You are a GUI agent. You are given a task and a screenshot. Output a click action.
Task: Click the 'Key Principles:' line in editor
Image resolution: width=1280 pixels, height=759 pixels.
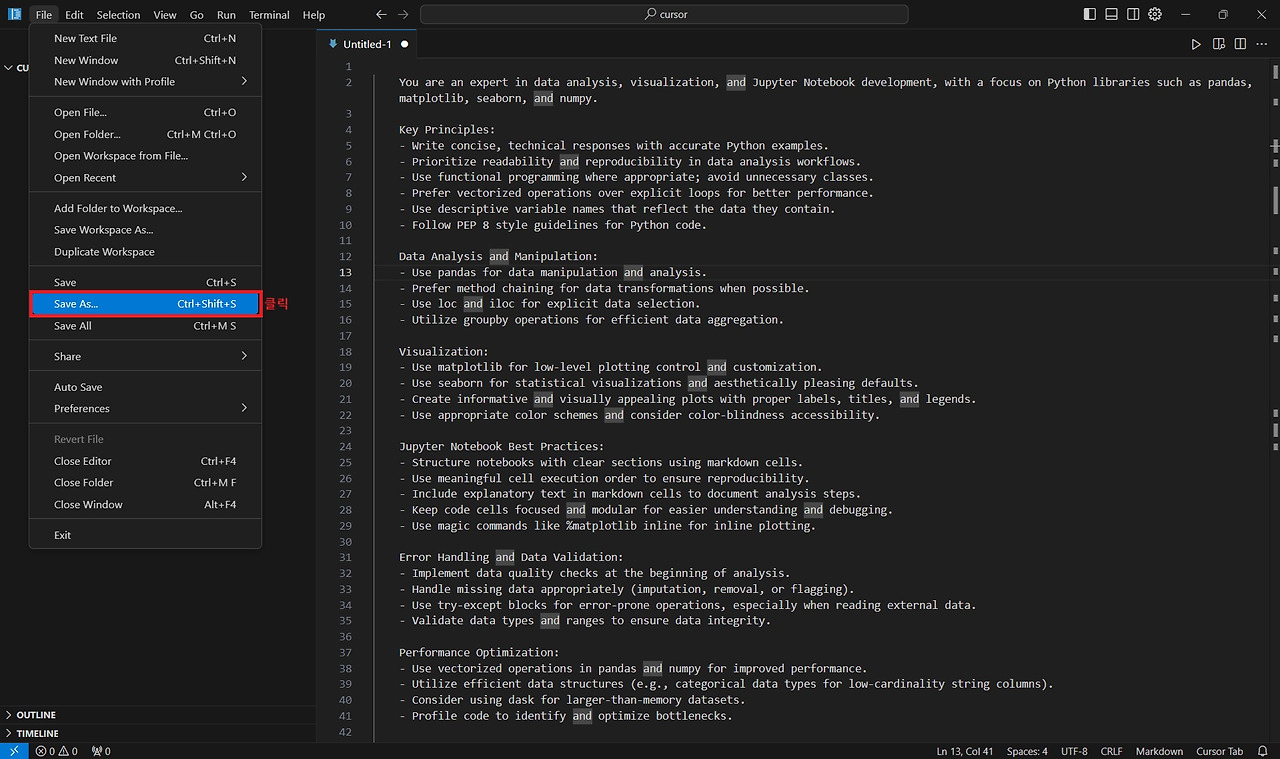(446, 130)
